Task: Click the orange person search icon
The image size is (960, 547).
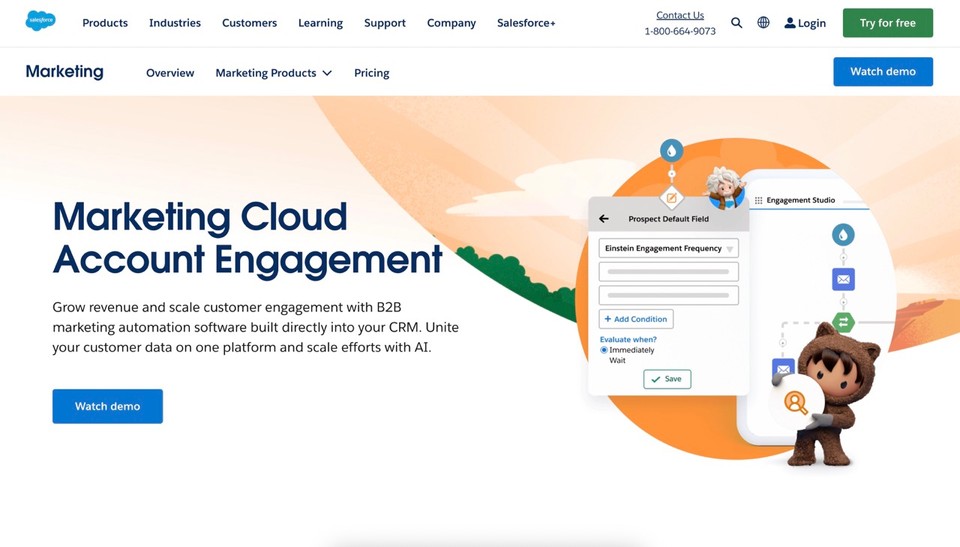Action: [795, 402]
